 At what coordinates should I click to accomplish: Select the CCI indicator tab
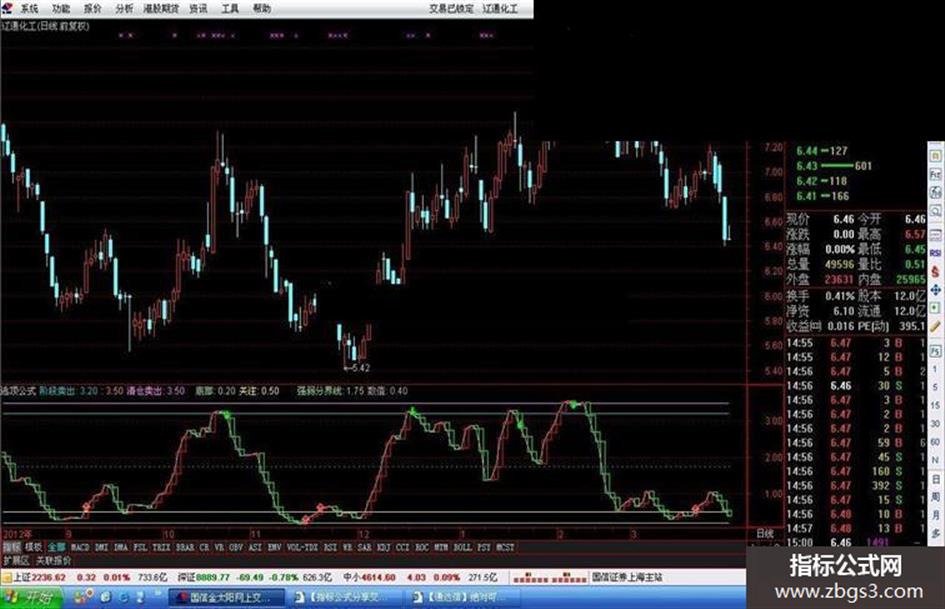[402, 547]
